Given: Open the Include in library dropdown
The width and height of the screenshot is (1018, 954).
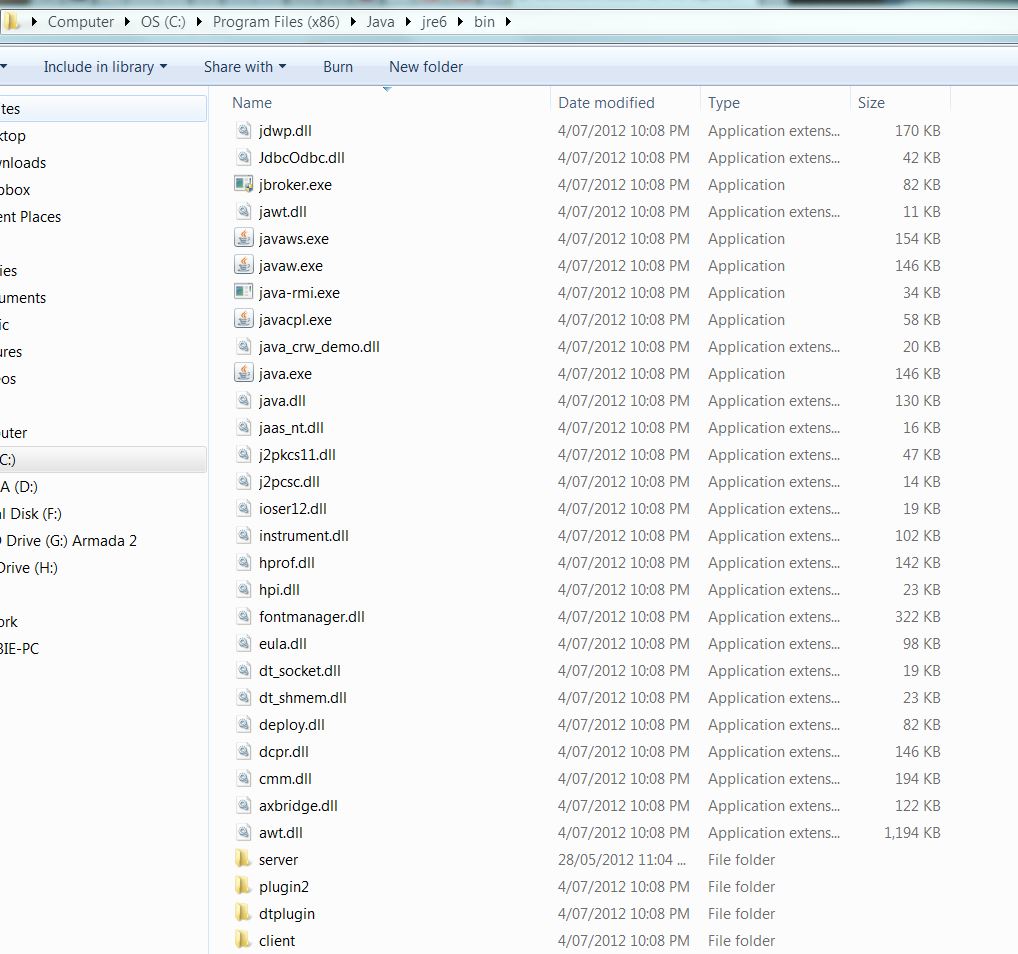Looking at the screenshot, I should 105,67.
